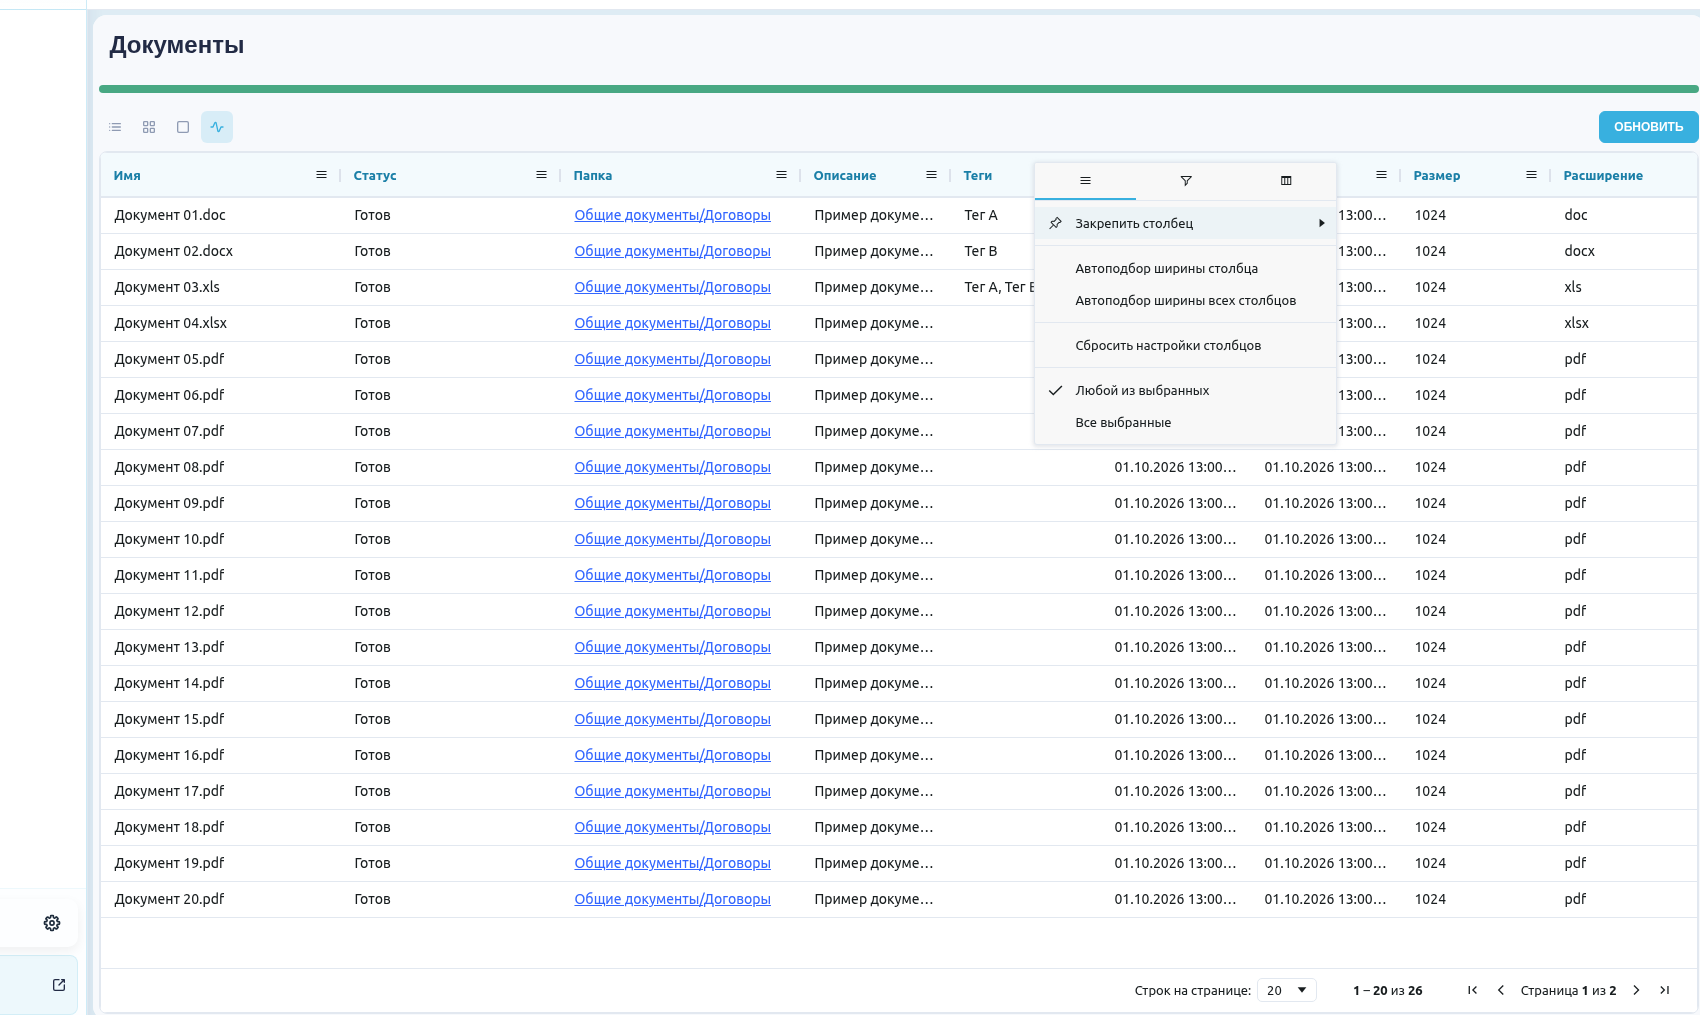
Task: Choose Автоподбор ширины всех столбцов
Action: [x=1185, y=301]
